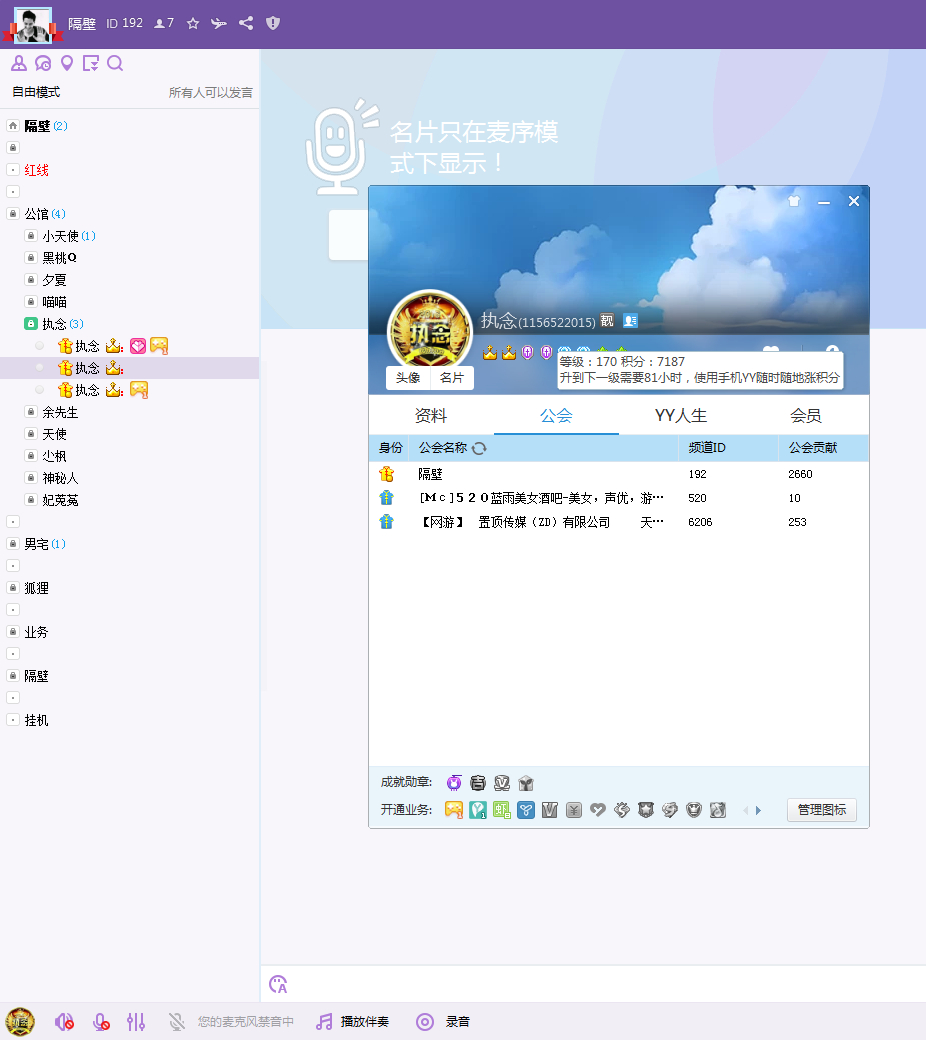The image size is (926, 1040).
Task: Toggle the speaker mute icon
Action: click(64, 1021)
